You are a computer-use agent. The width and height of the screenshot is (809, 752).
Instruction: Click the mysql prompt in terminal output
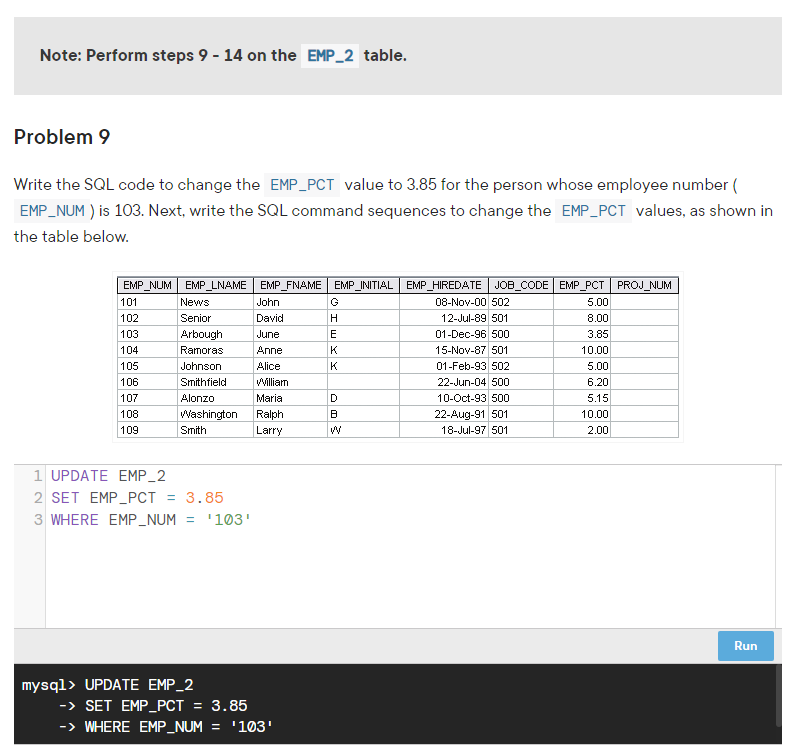[48, 685]
